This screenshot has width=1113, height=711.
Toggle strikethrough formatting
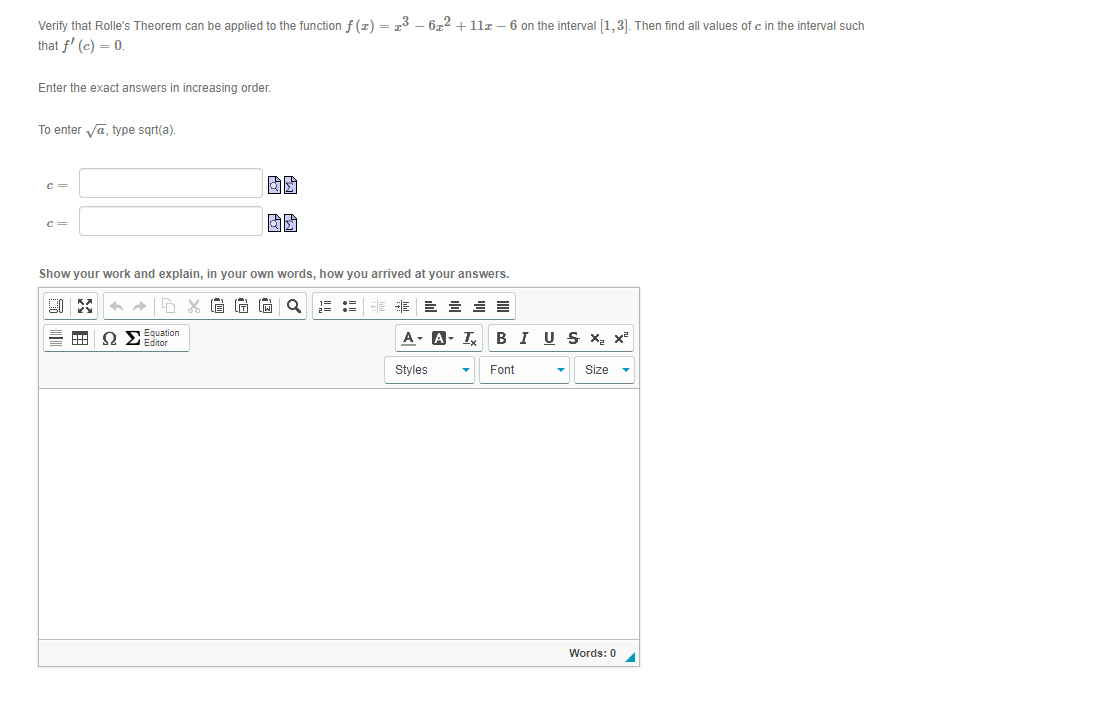572,338
